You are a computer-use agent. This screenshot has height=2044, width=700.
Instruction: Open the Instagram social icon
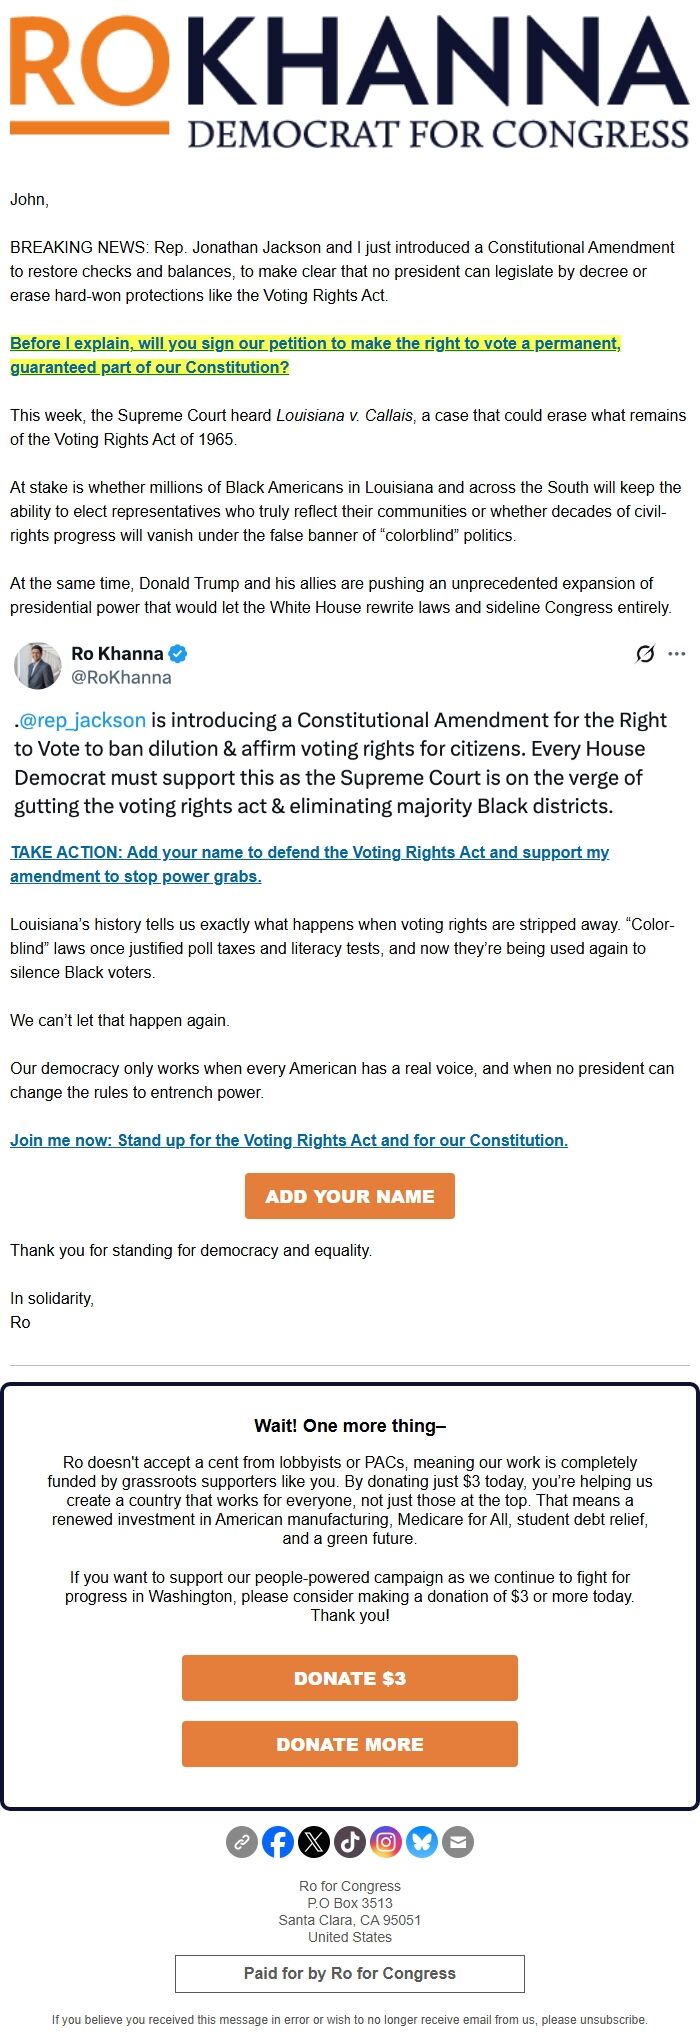click(386, 1841)
